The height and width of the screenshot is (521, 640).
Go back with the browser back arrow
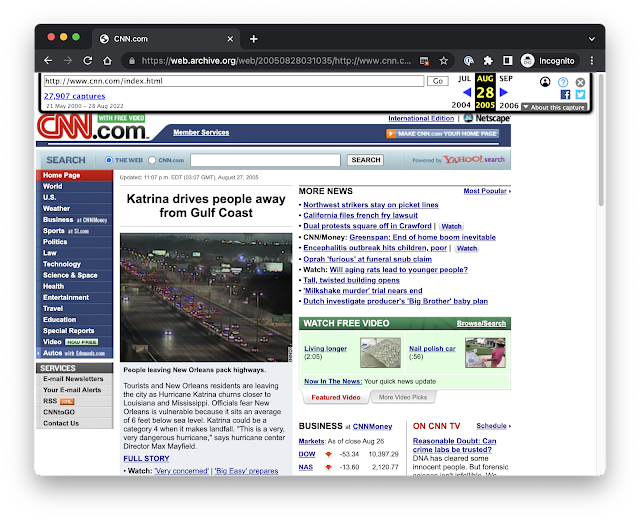click(48, 61)
